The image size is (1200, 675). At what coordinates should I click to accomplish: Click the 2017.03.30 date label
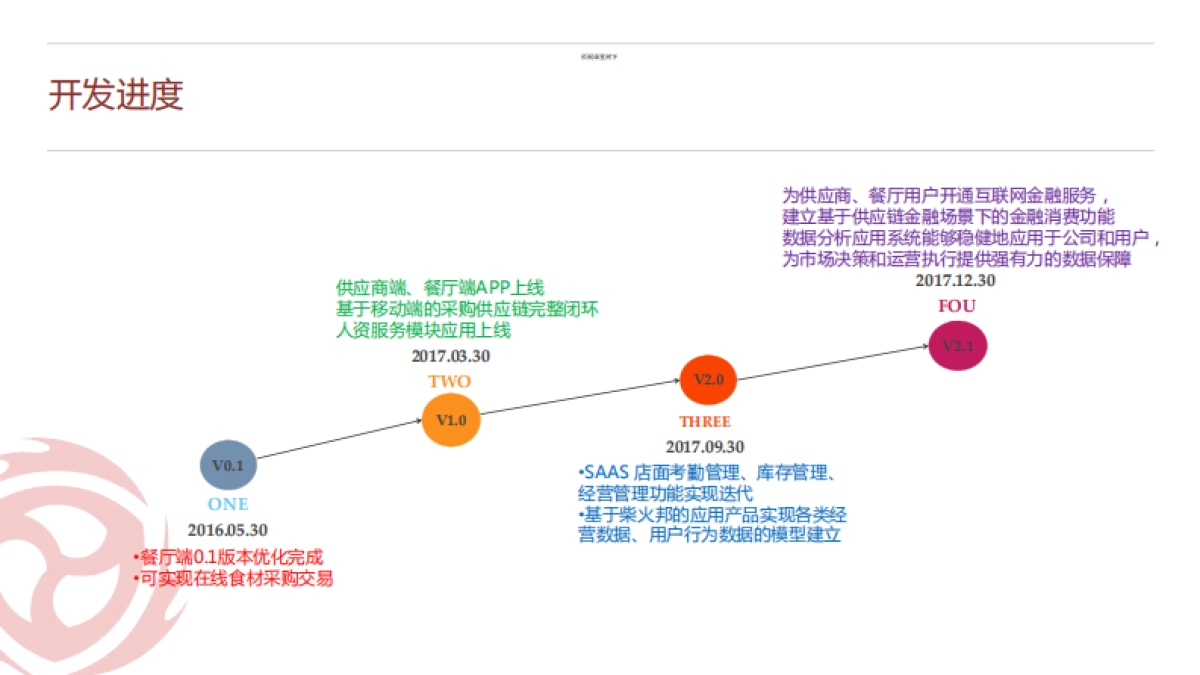click(451, 355)
